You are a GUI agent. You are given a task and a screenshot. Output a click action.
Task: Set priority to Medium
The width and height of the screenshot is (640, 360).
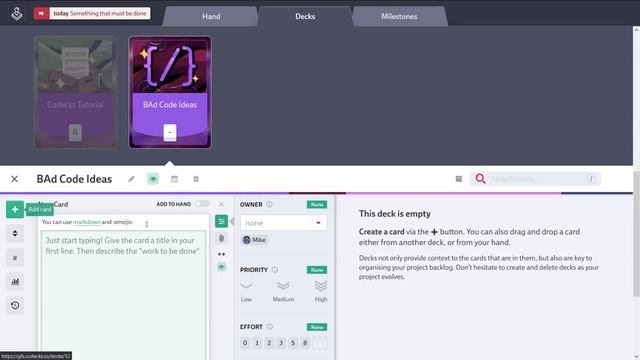(283, 291)
